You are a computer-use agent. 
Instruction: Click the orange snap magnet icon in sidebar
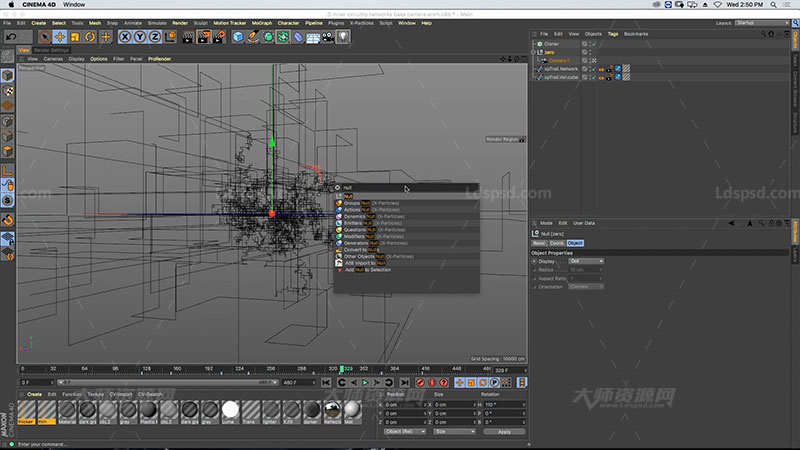click(x=8, y=220)
